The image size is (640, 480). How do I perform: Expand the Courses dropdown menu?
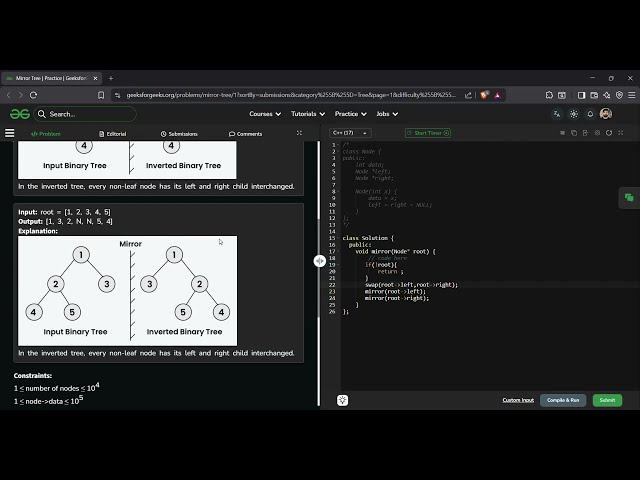[x=265, y=114]
